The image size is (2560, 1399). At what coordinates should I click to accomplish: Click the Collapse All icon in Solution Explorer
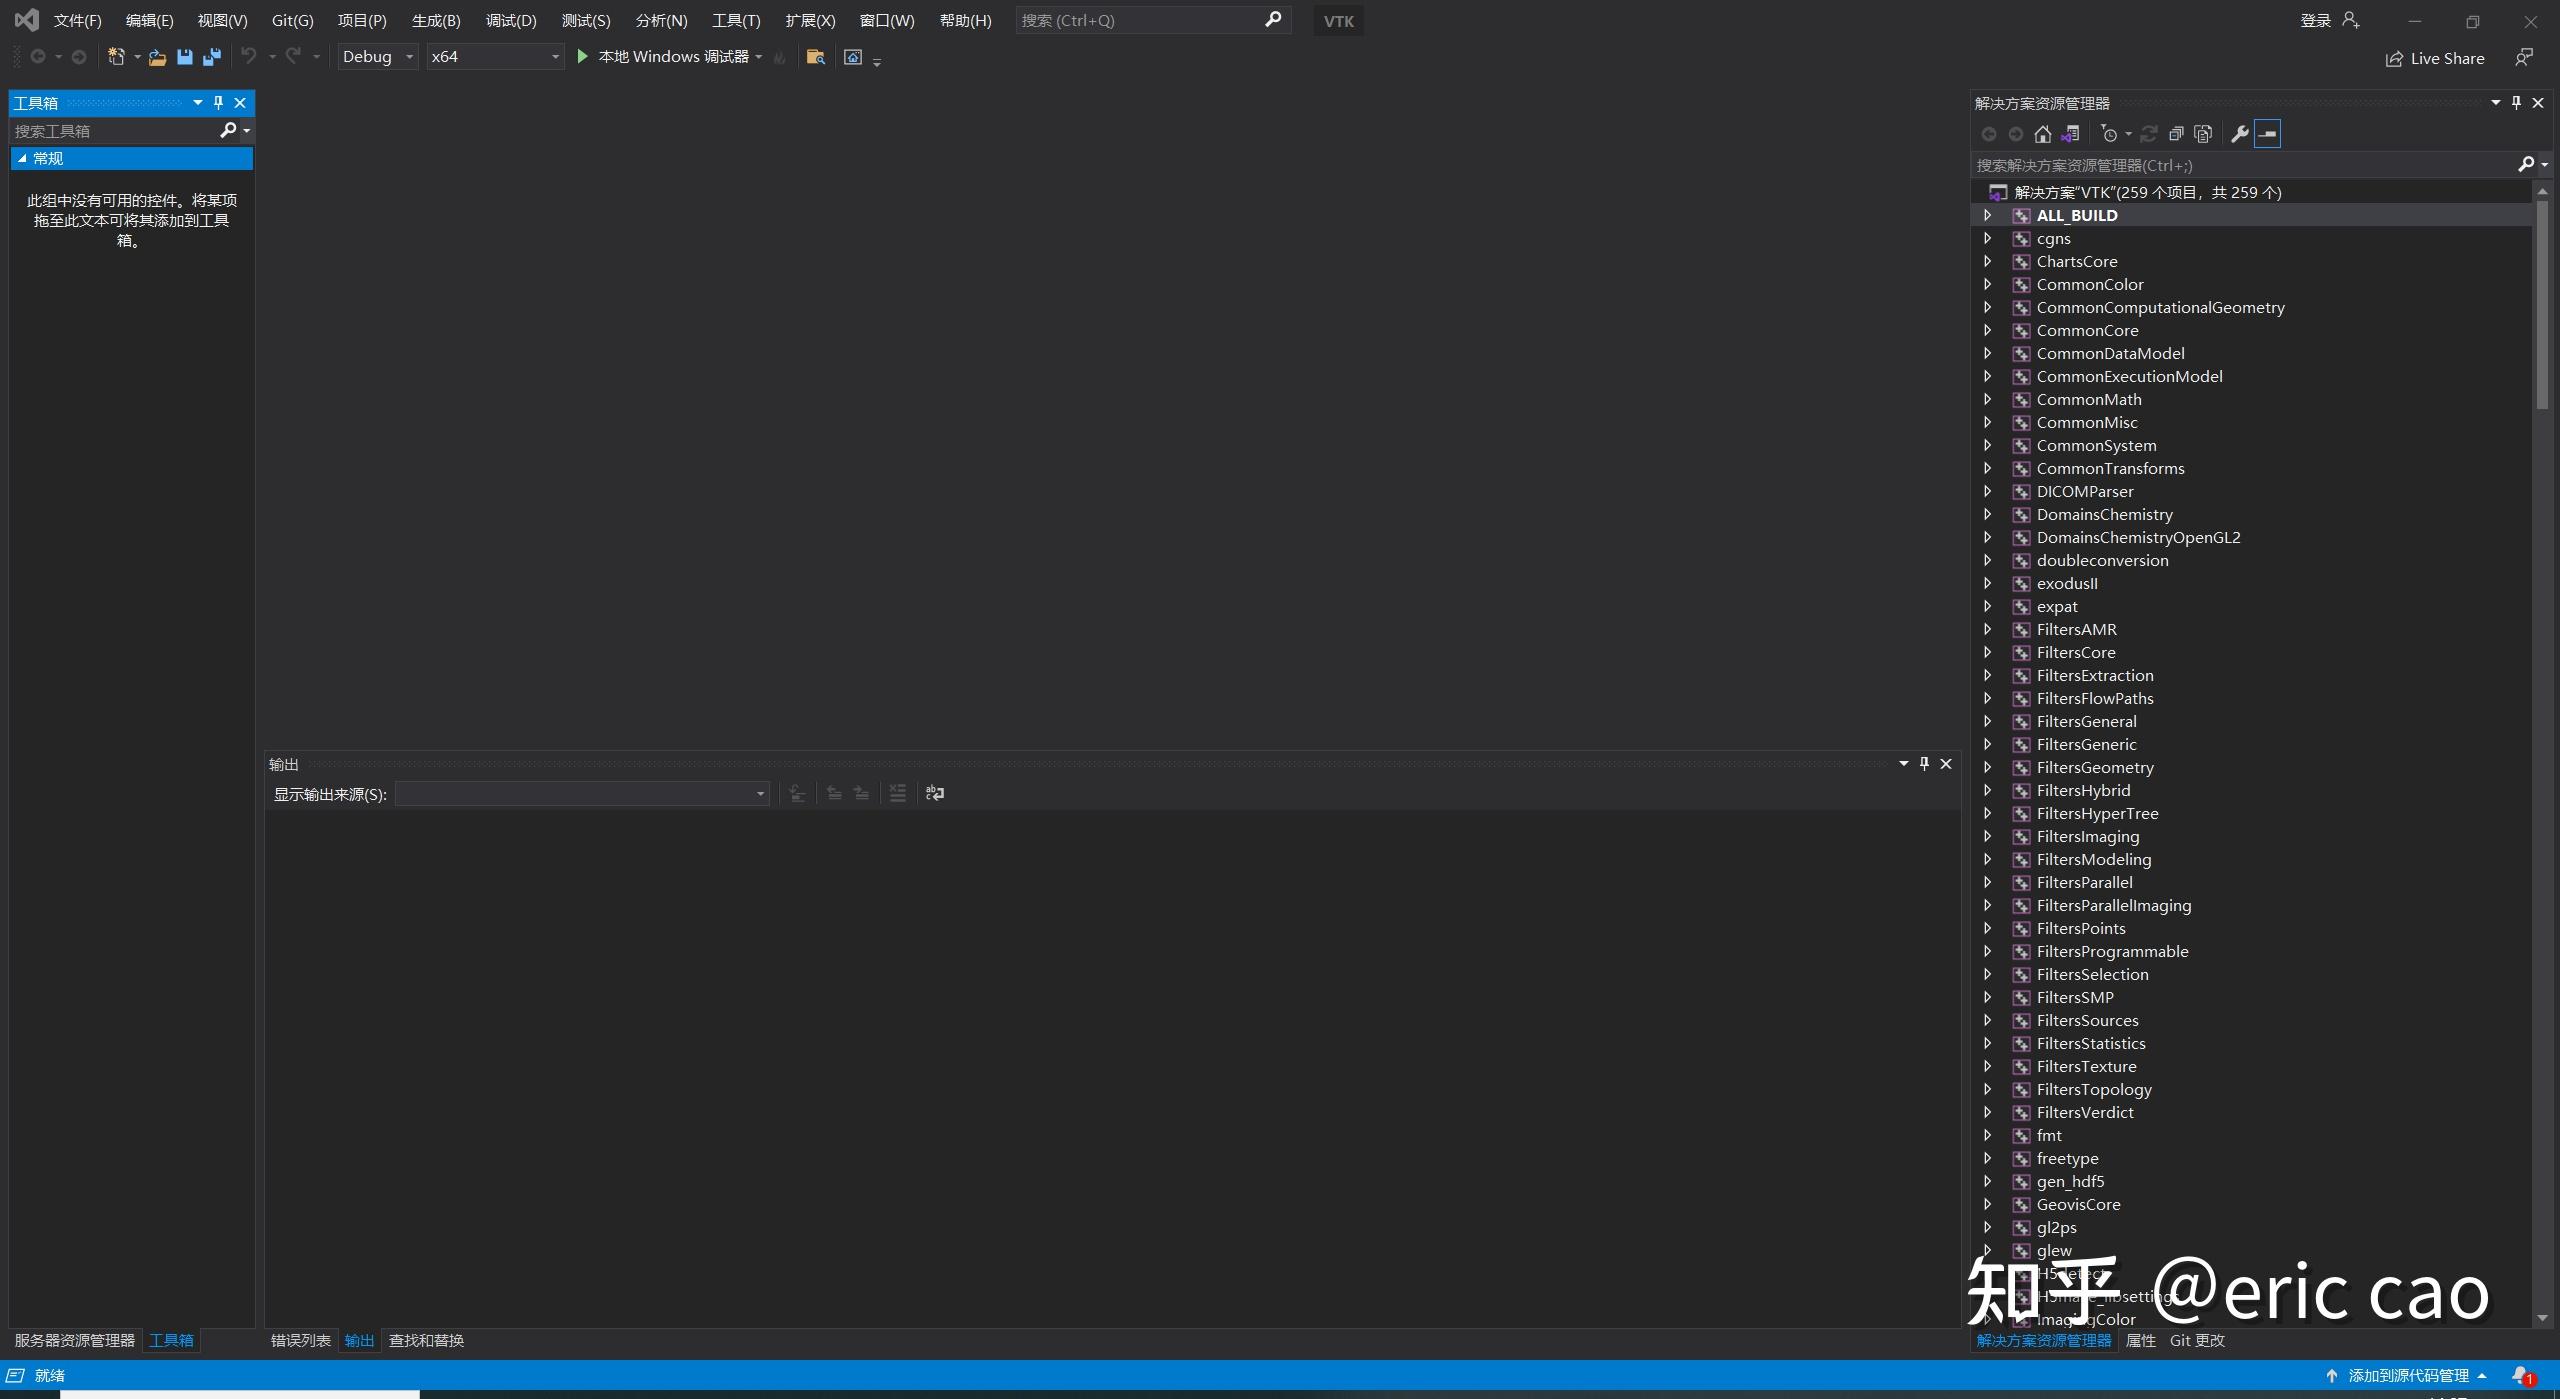(2176, 134)
